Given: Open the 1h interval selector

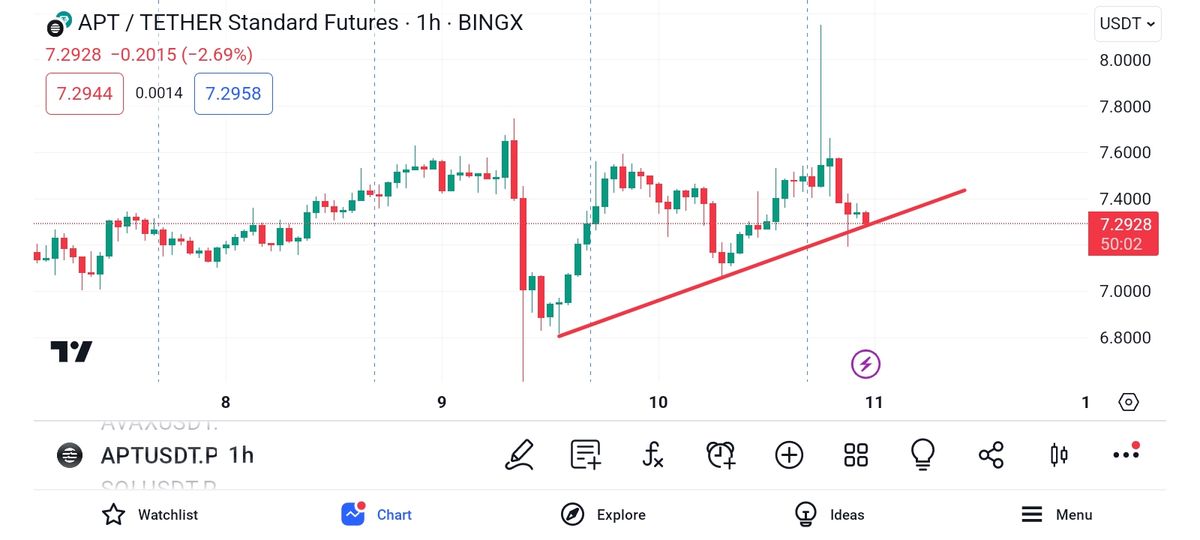Looking at the screenshot, I should point(241,456).
